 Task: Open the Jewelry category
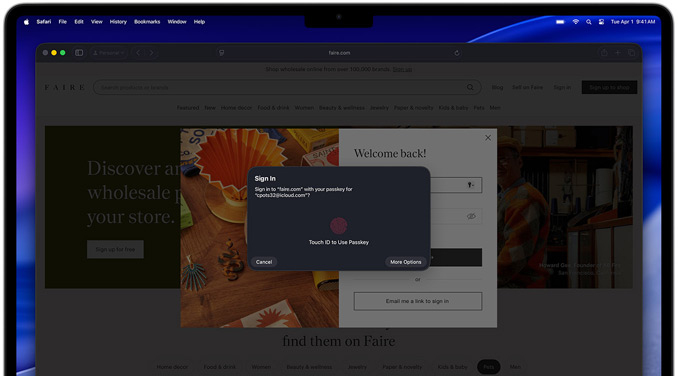coord(379,108)
